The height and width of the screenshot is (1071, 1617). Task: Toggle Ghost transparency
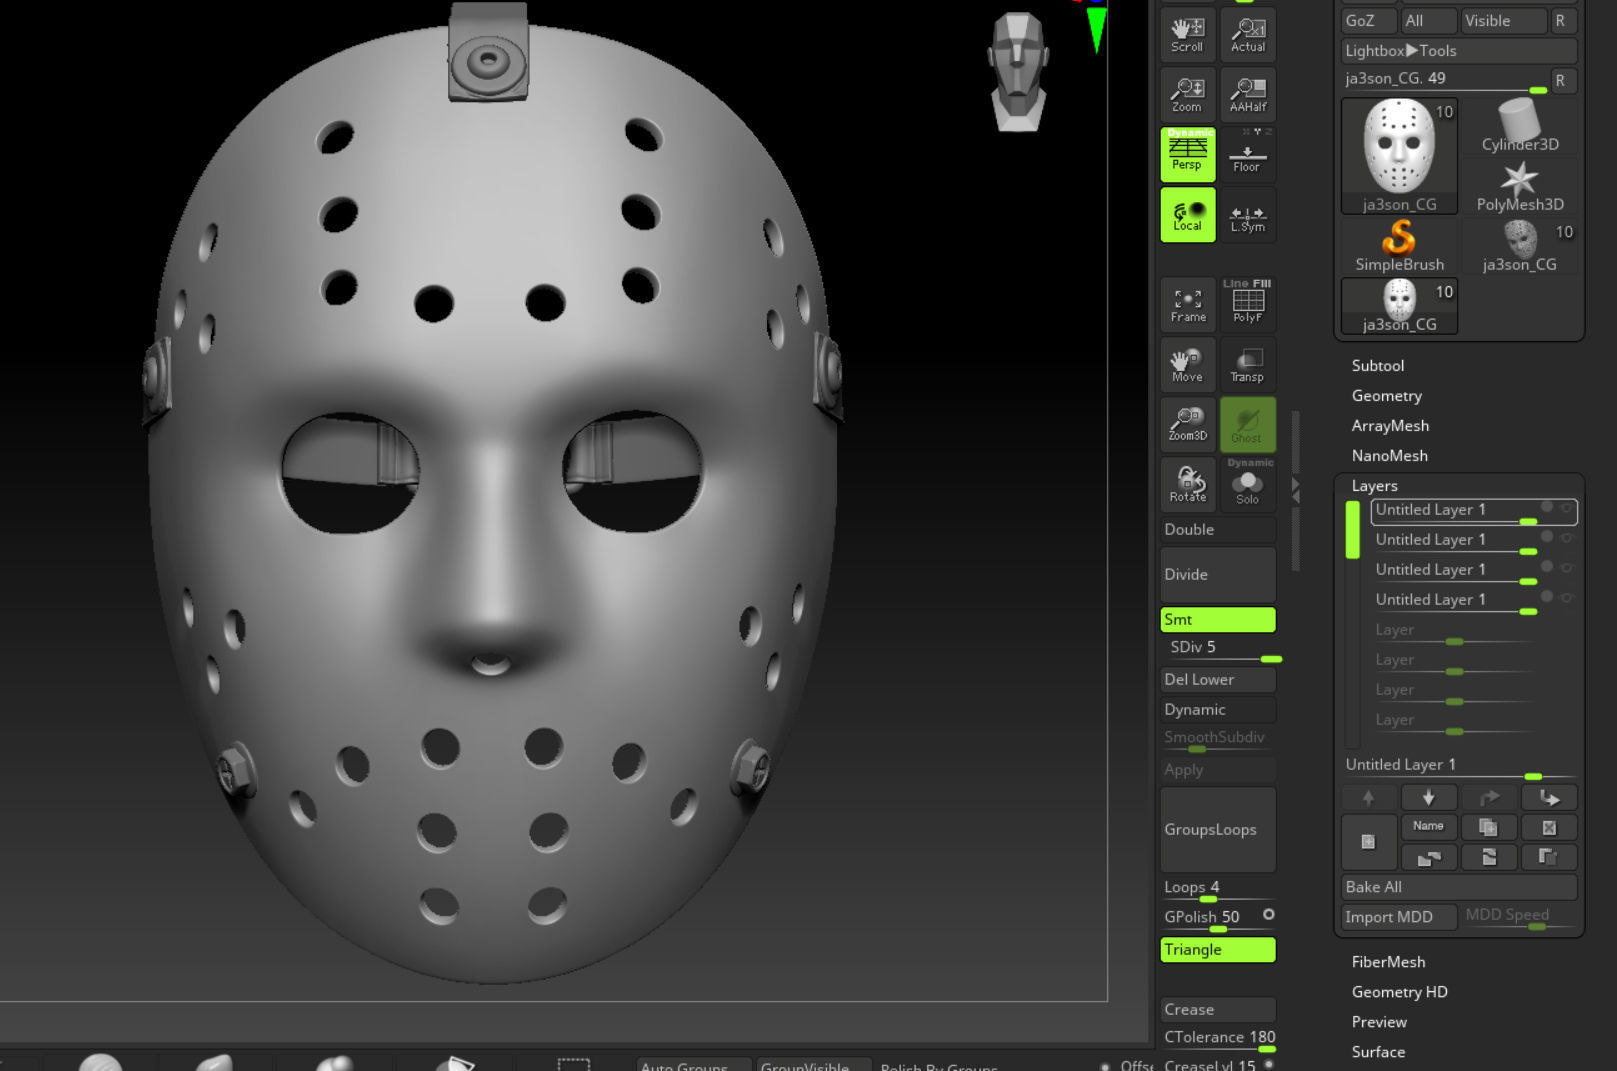tap(1247, 425)
